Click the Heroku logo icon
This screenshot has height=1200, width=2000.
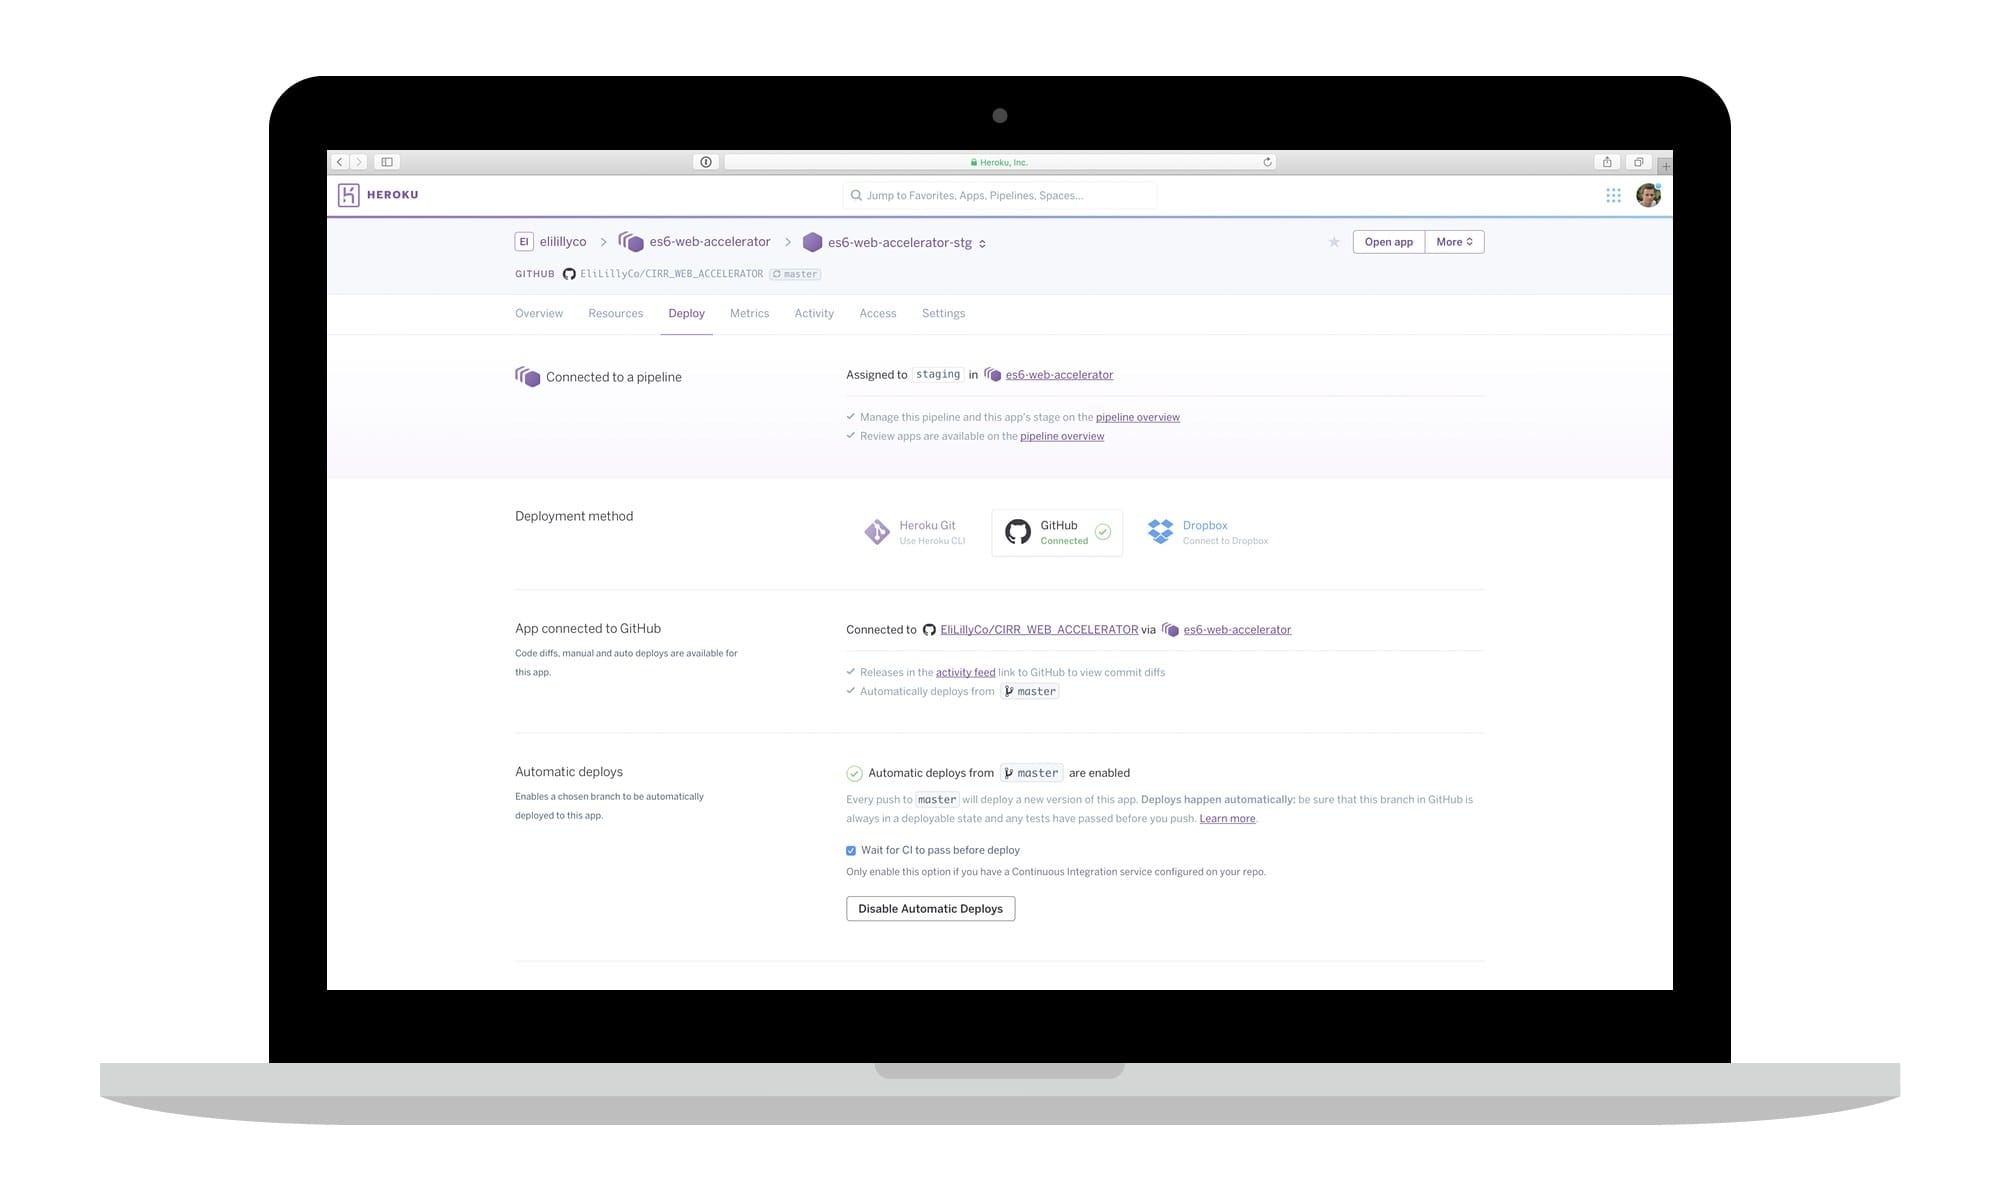[348, 195]
